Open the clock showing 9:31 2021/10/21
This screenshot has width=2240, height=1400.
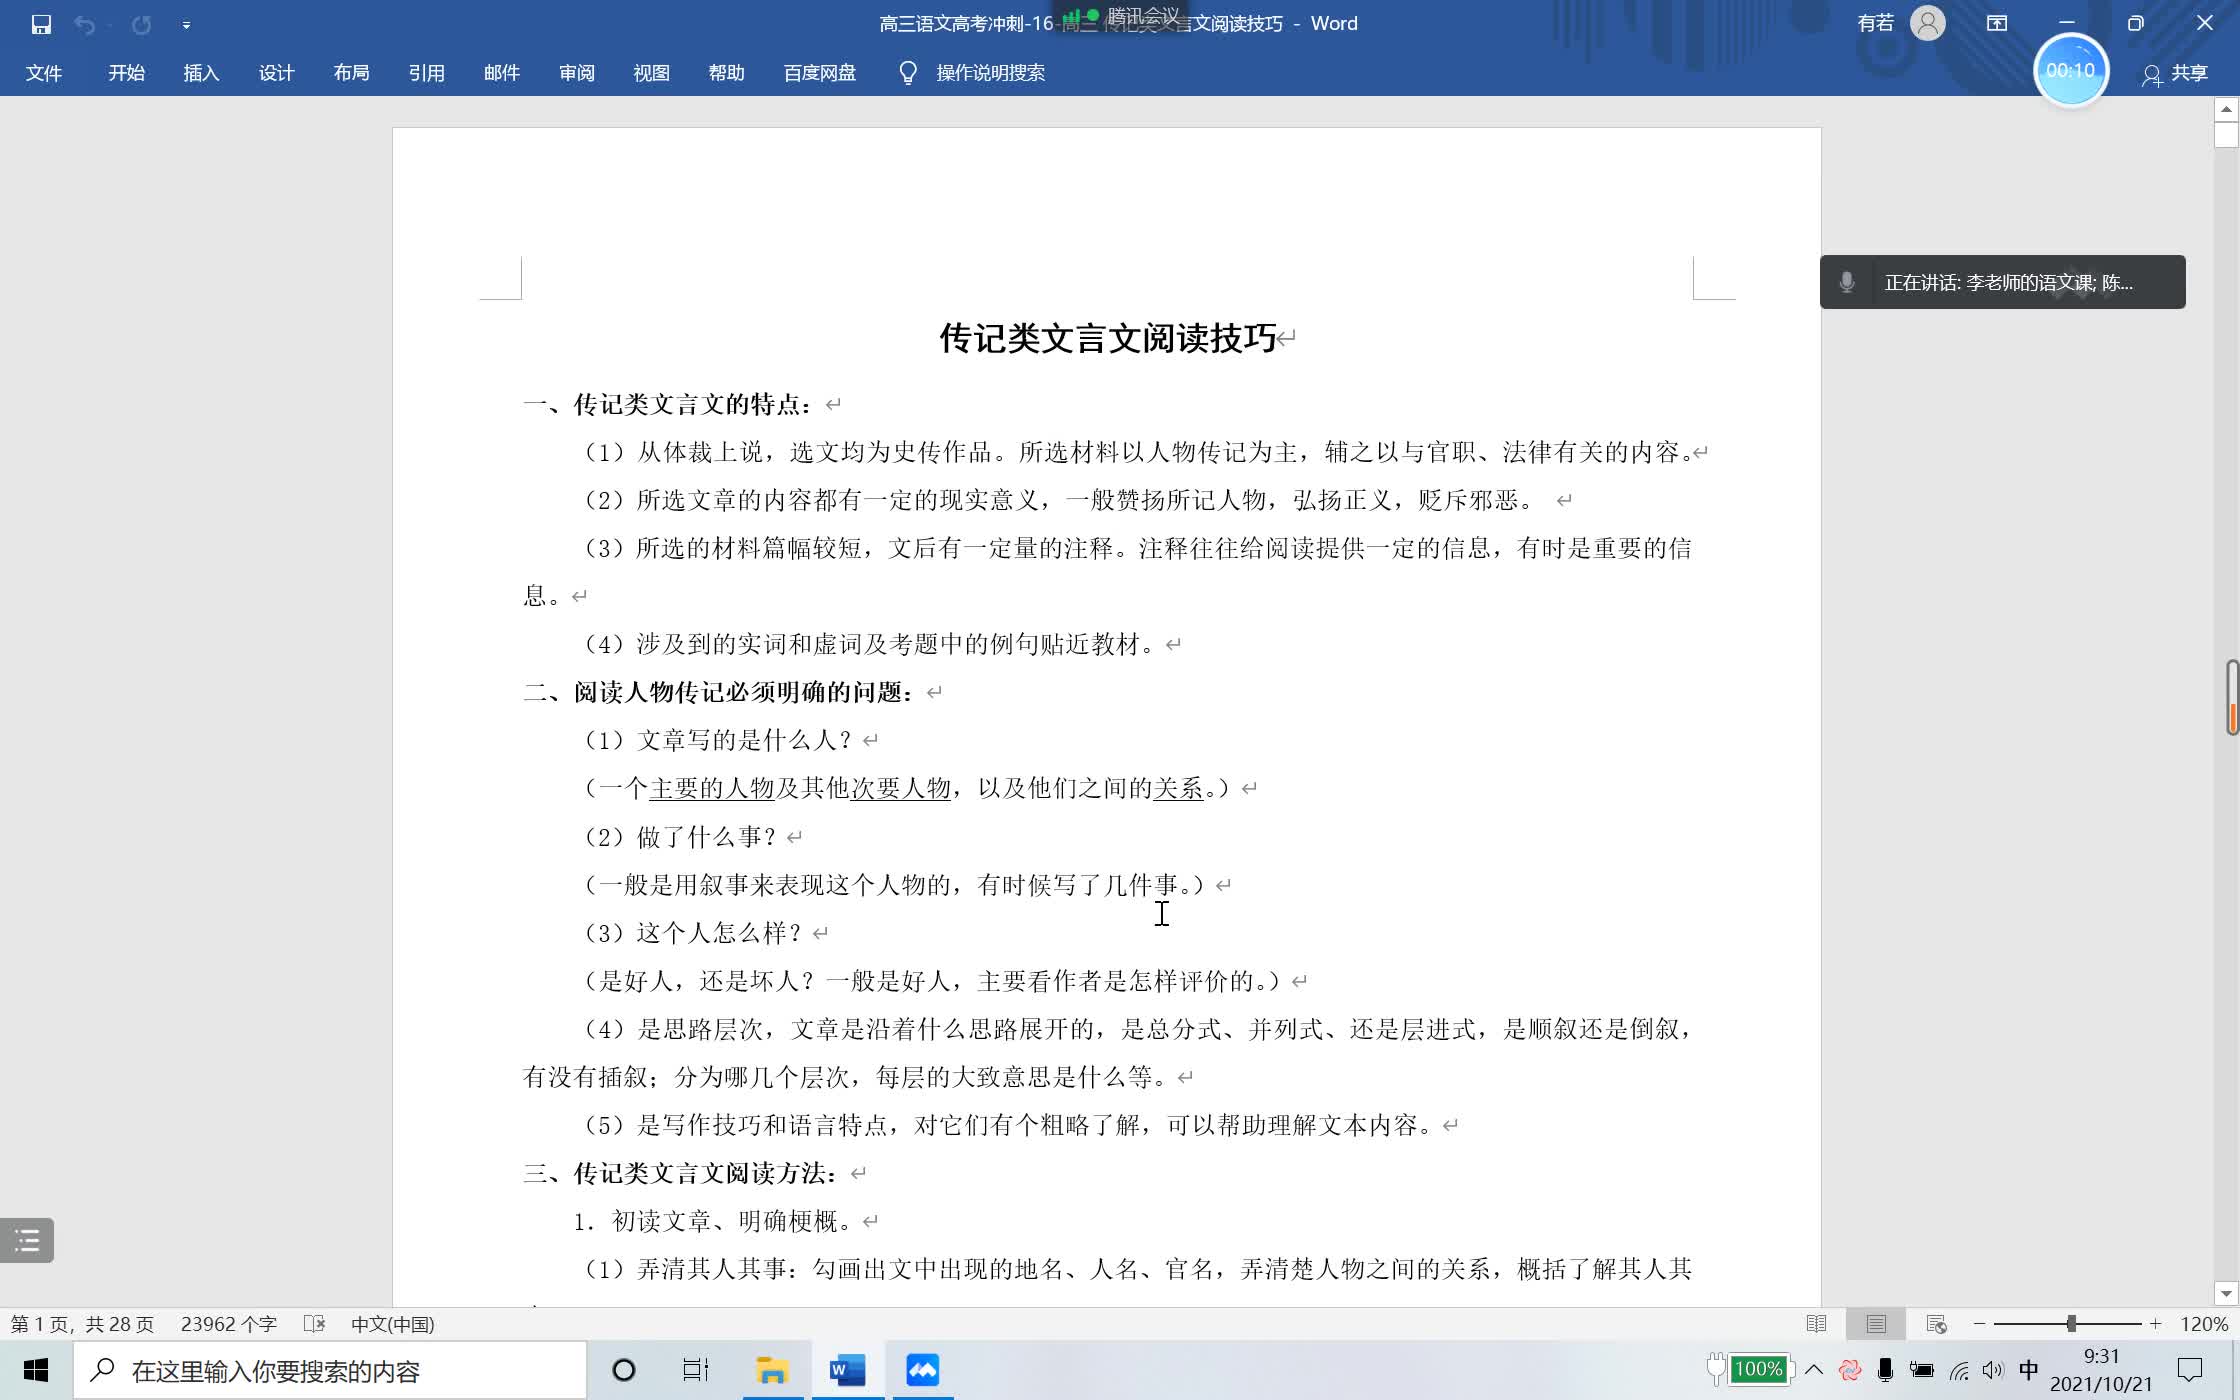pos(2101,1370)
